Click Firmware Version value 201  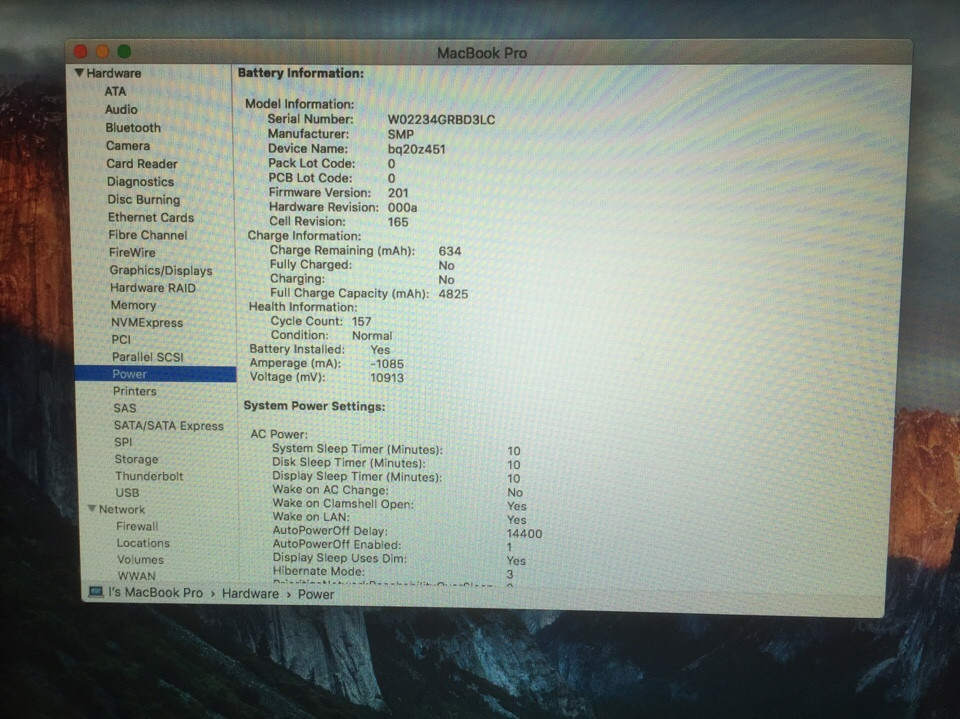pos(398,192)
